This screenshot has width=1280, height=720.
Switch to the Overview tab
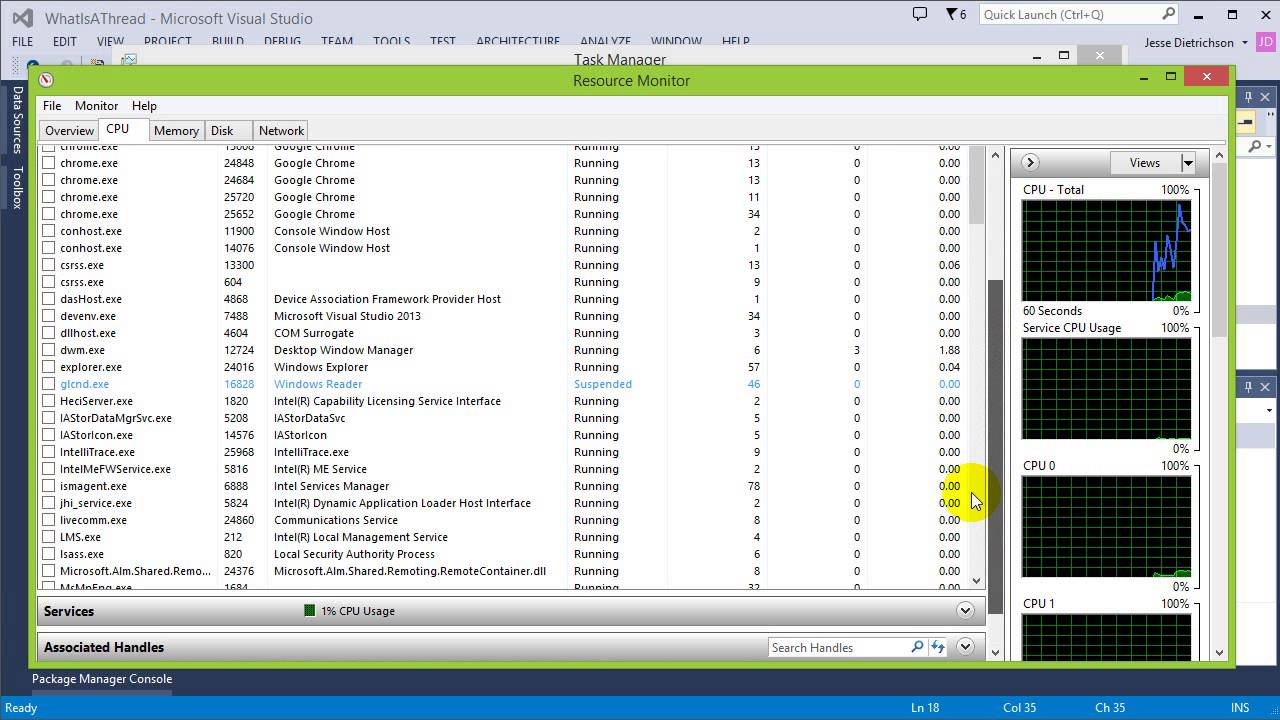[x=69, y=131]
